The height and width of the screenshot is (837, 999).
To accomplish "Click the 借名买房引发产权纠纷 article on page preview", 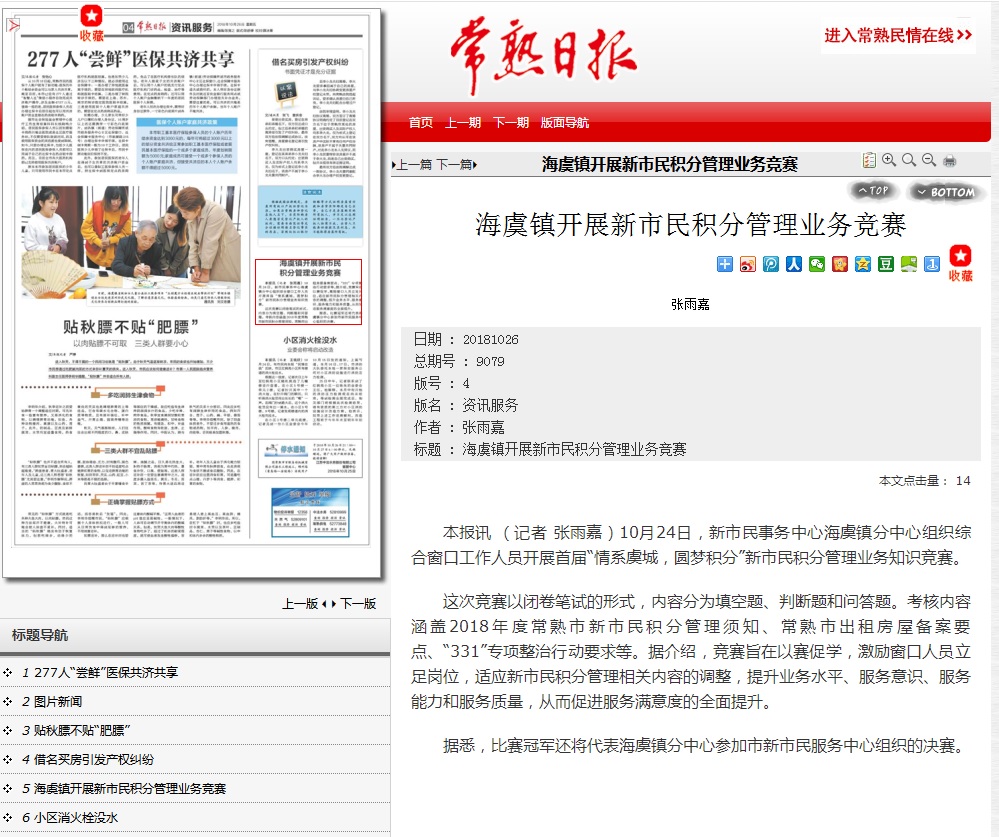I will pos(310,118).
